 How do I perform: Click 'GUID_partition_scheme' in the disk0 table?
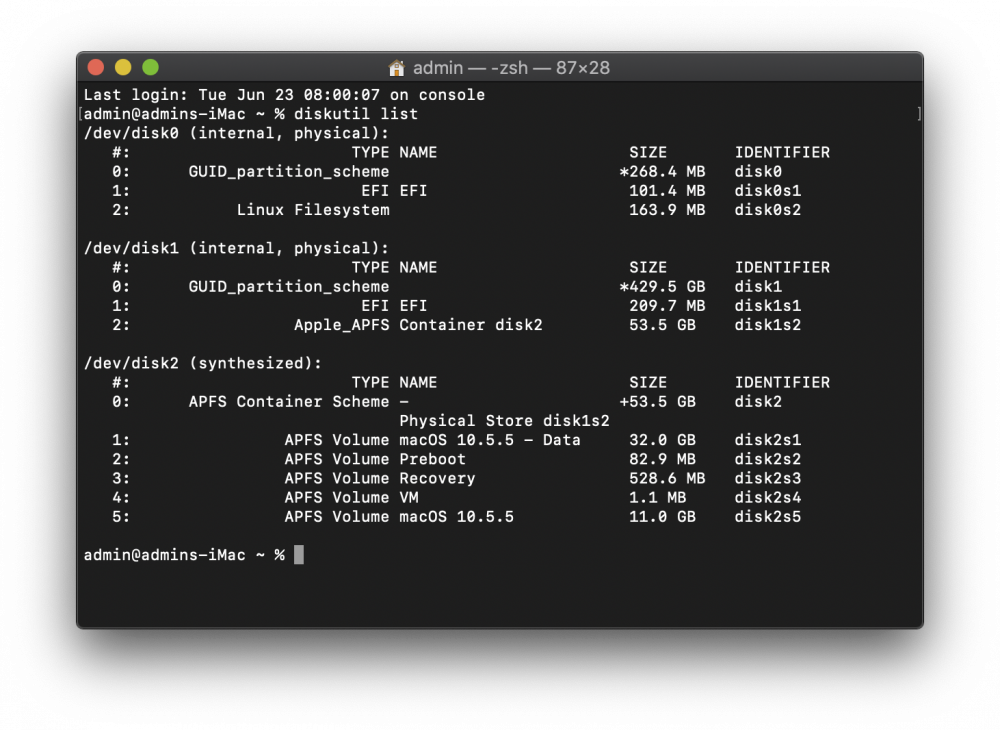289,172
